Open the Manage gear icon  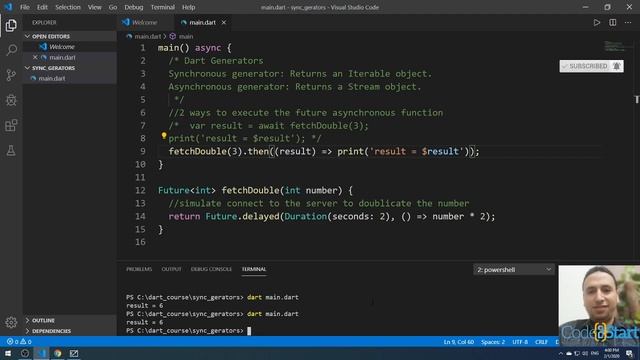point(11,322)
